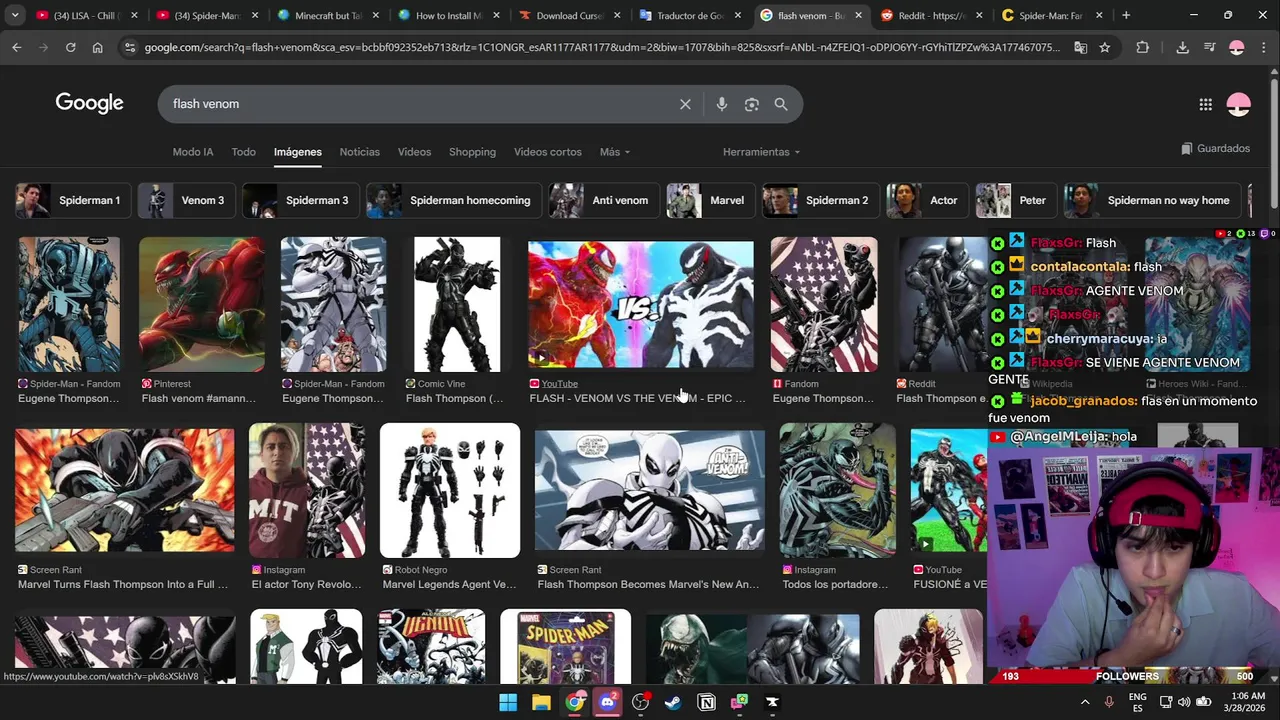This screenshot has height=720, width=1280.
Task: Open Windows Start menu
Action: click(x=508, y=702)
